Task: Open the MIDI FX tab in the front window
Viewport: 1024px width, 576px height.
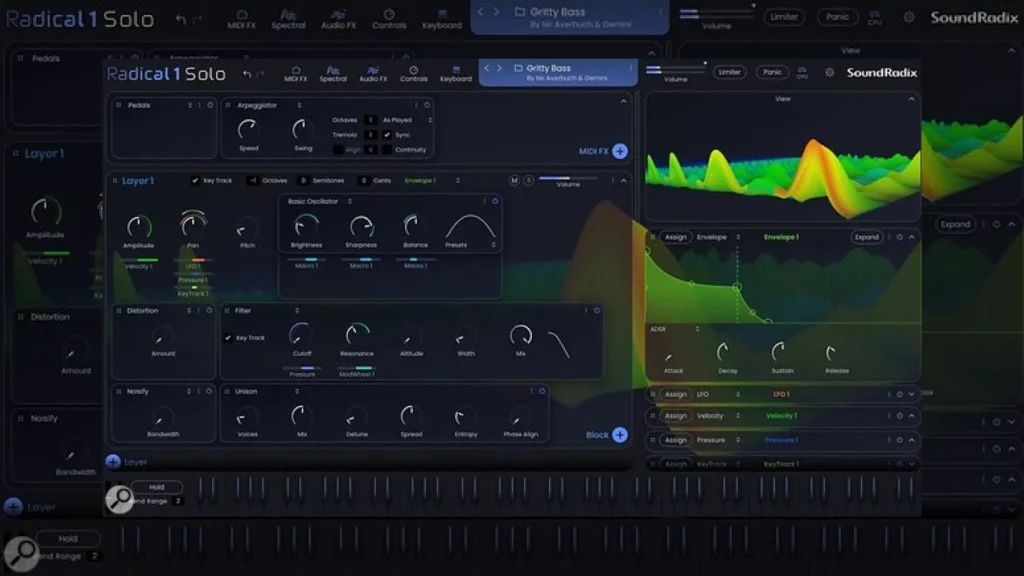Action: point(295,74)
